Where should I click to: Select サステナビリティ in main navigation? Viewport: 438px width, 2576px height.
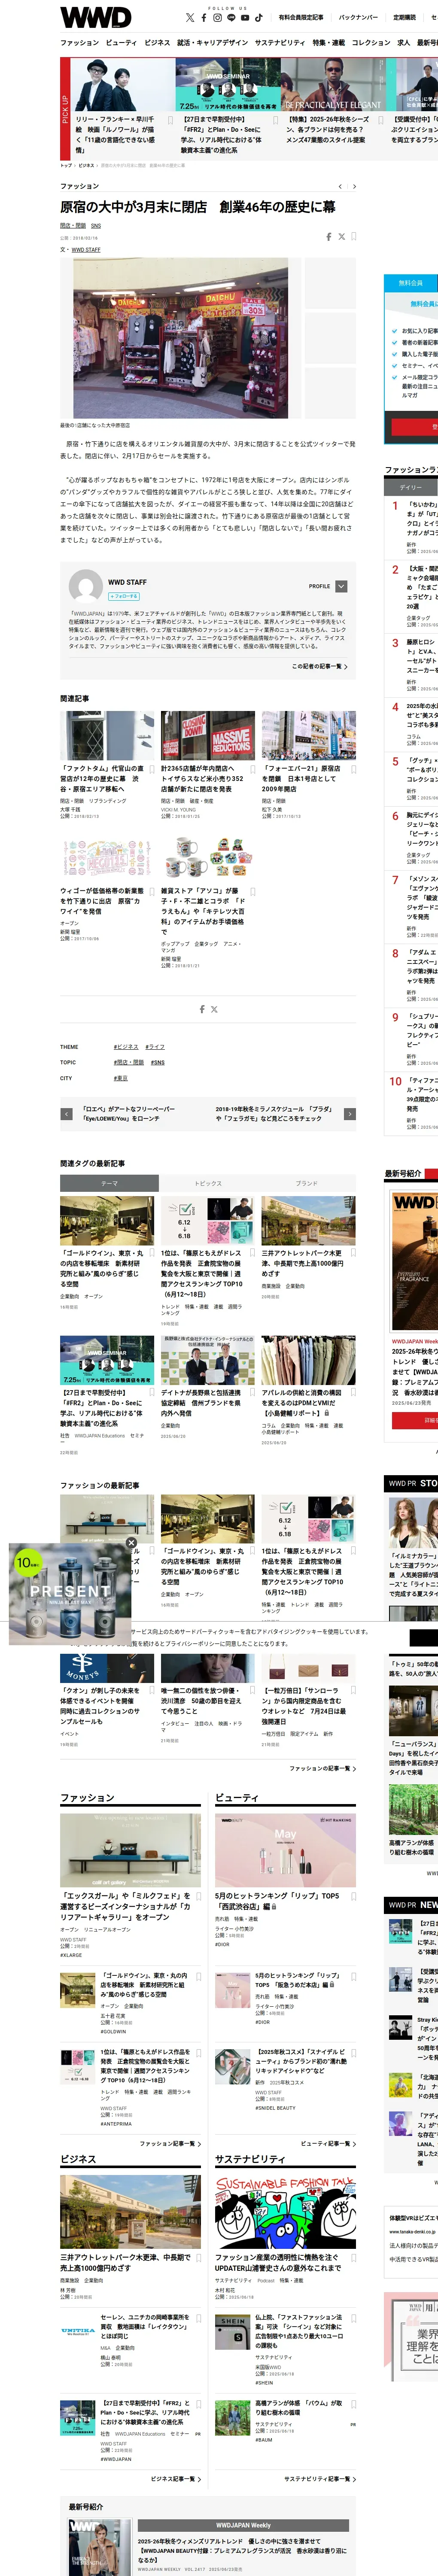pos(280,43)
